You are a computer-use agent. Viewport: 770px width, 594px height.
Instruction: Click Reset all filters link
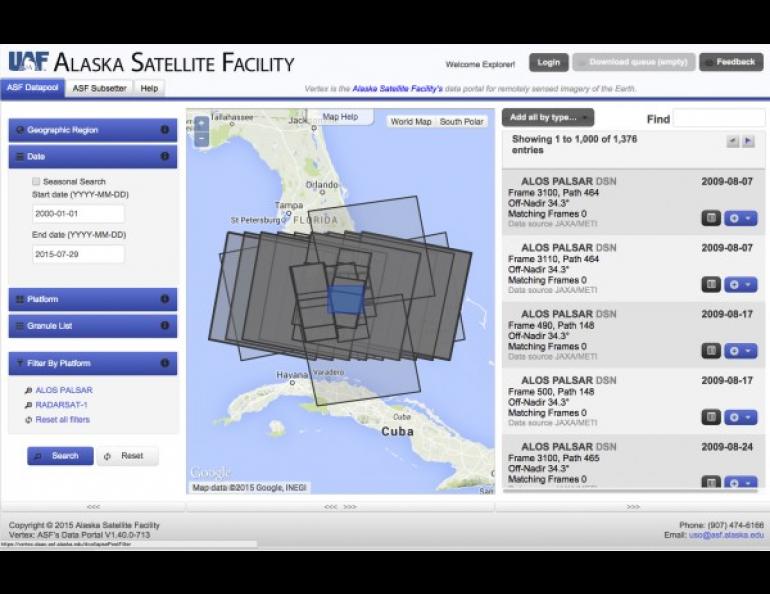point(62,420)
